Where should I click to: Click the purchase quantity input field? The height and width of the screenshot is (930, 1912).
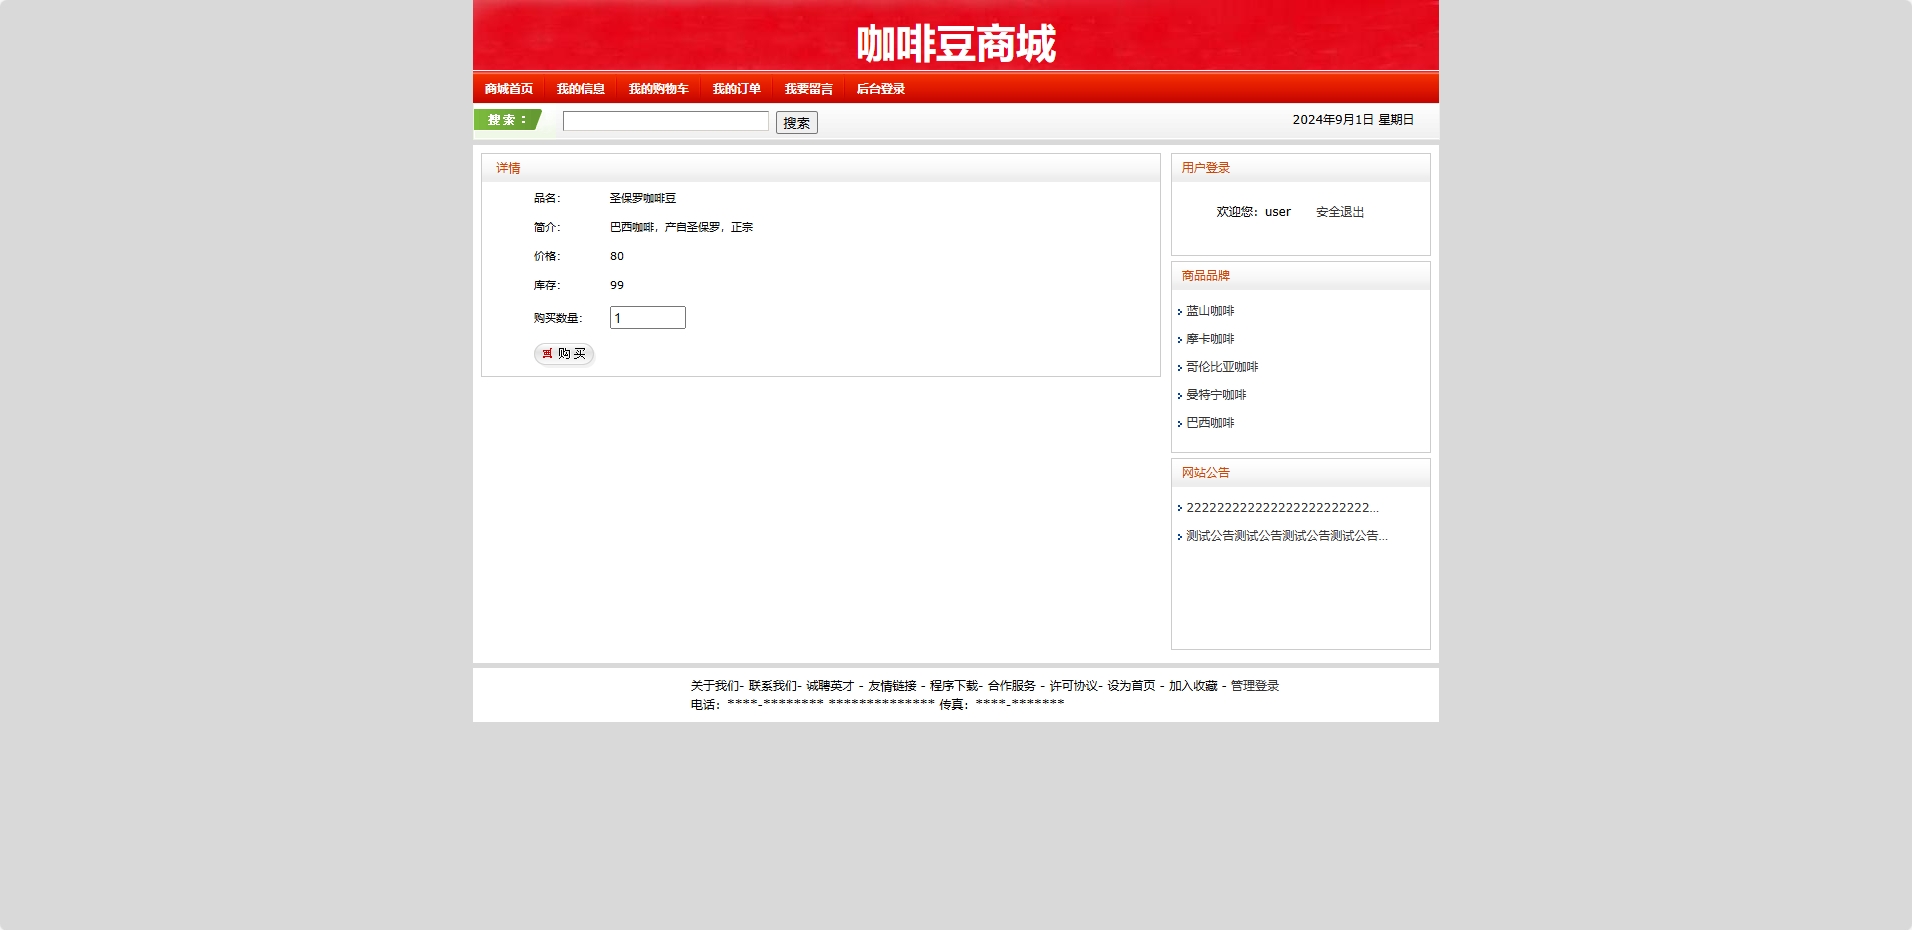pos(647,317)
